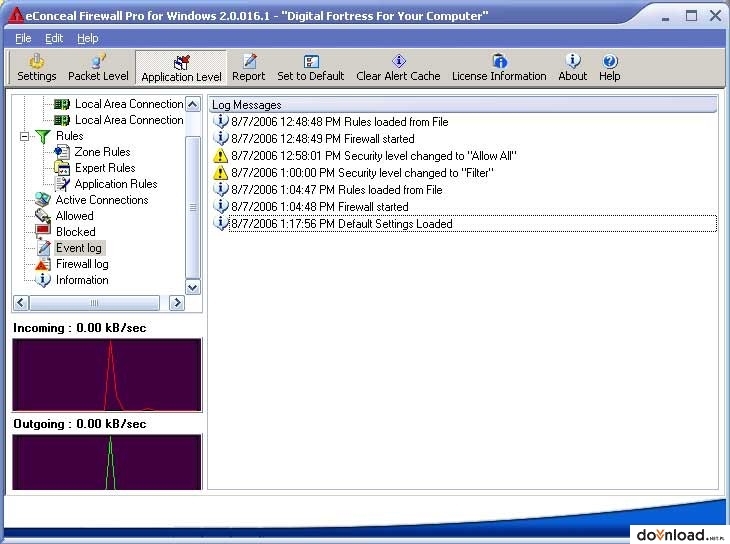Open the About toolbar button
Image resolution: width=730 pixels, height=544 pixels.
point(573,68)
